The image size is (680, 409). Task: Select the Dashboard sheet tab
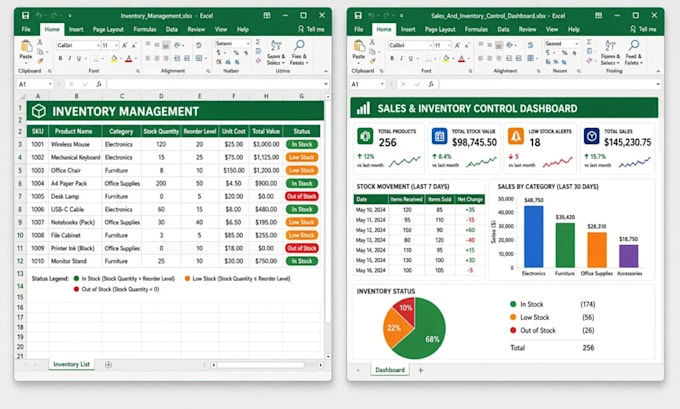390,370
